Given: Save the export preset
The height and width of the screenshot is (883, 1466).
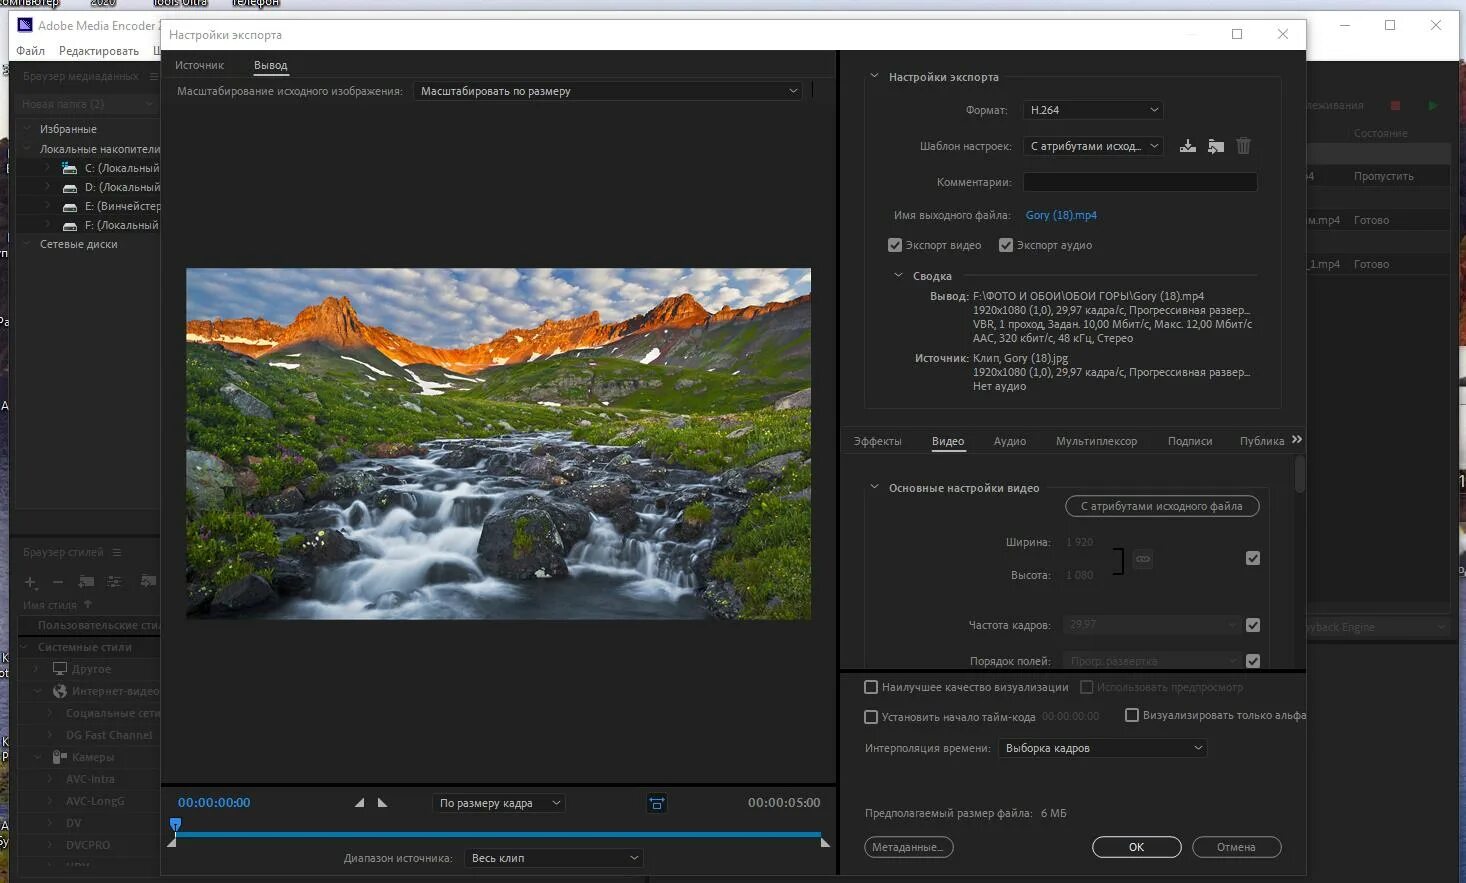Looking at the screenshot, I should [1187, 146].
